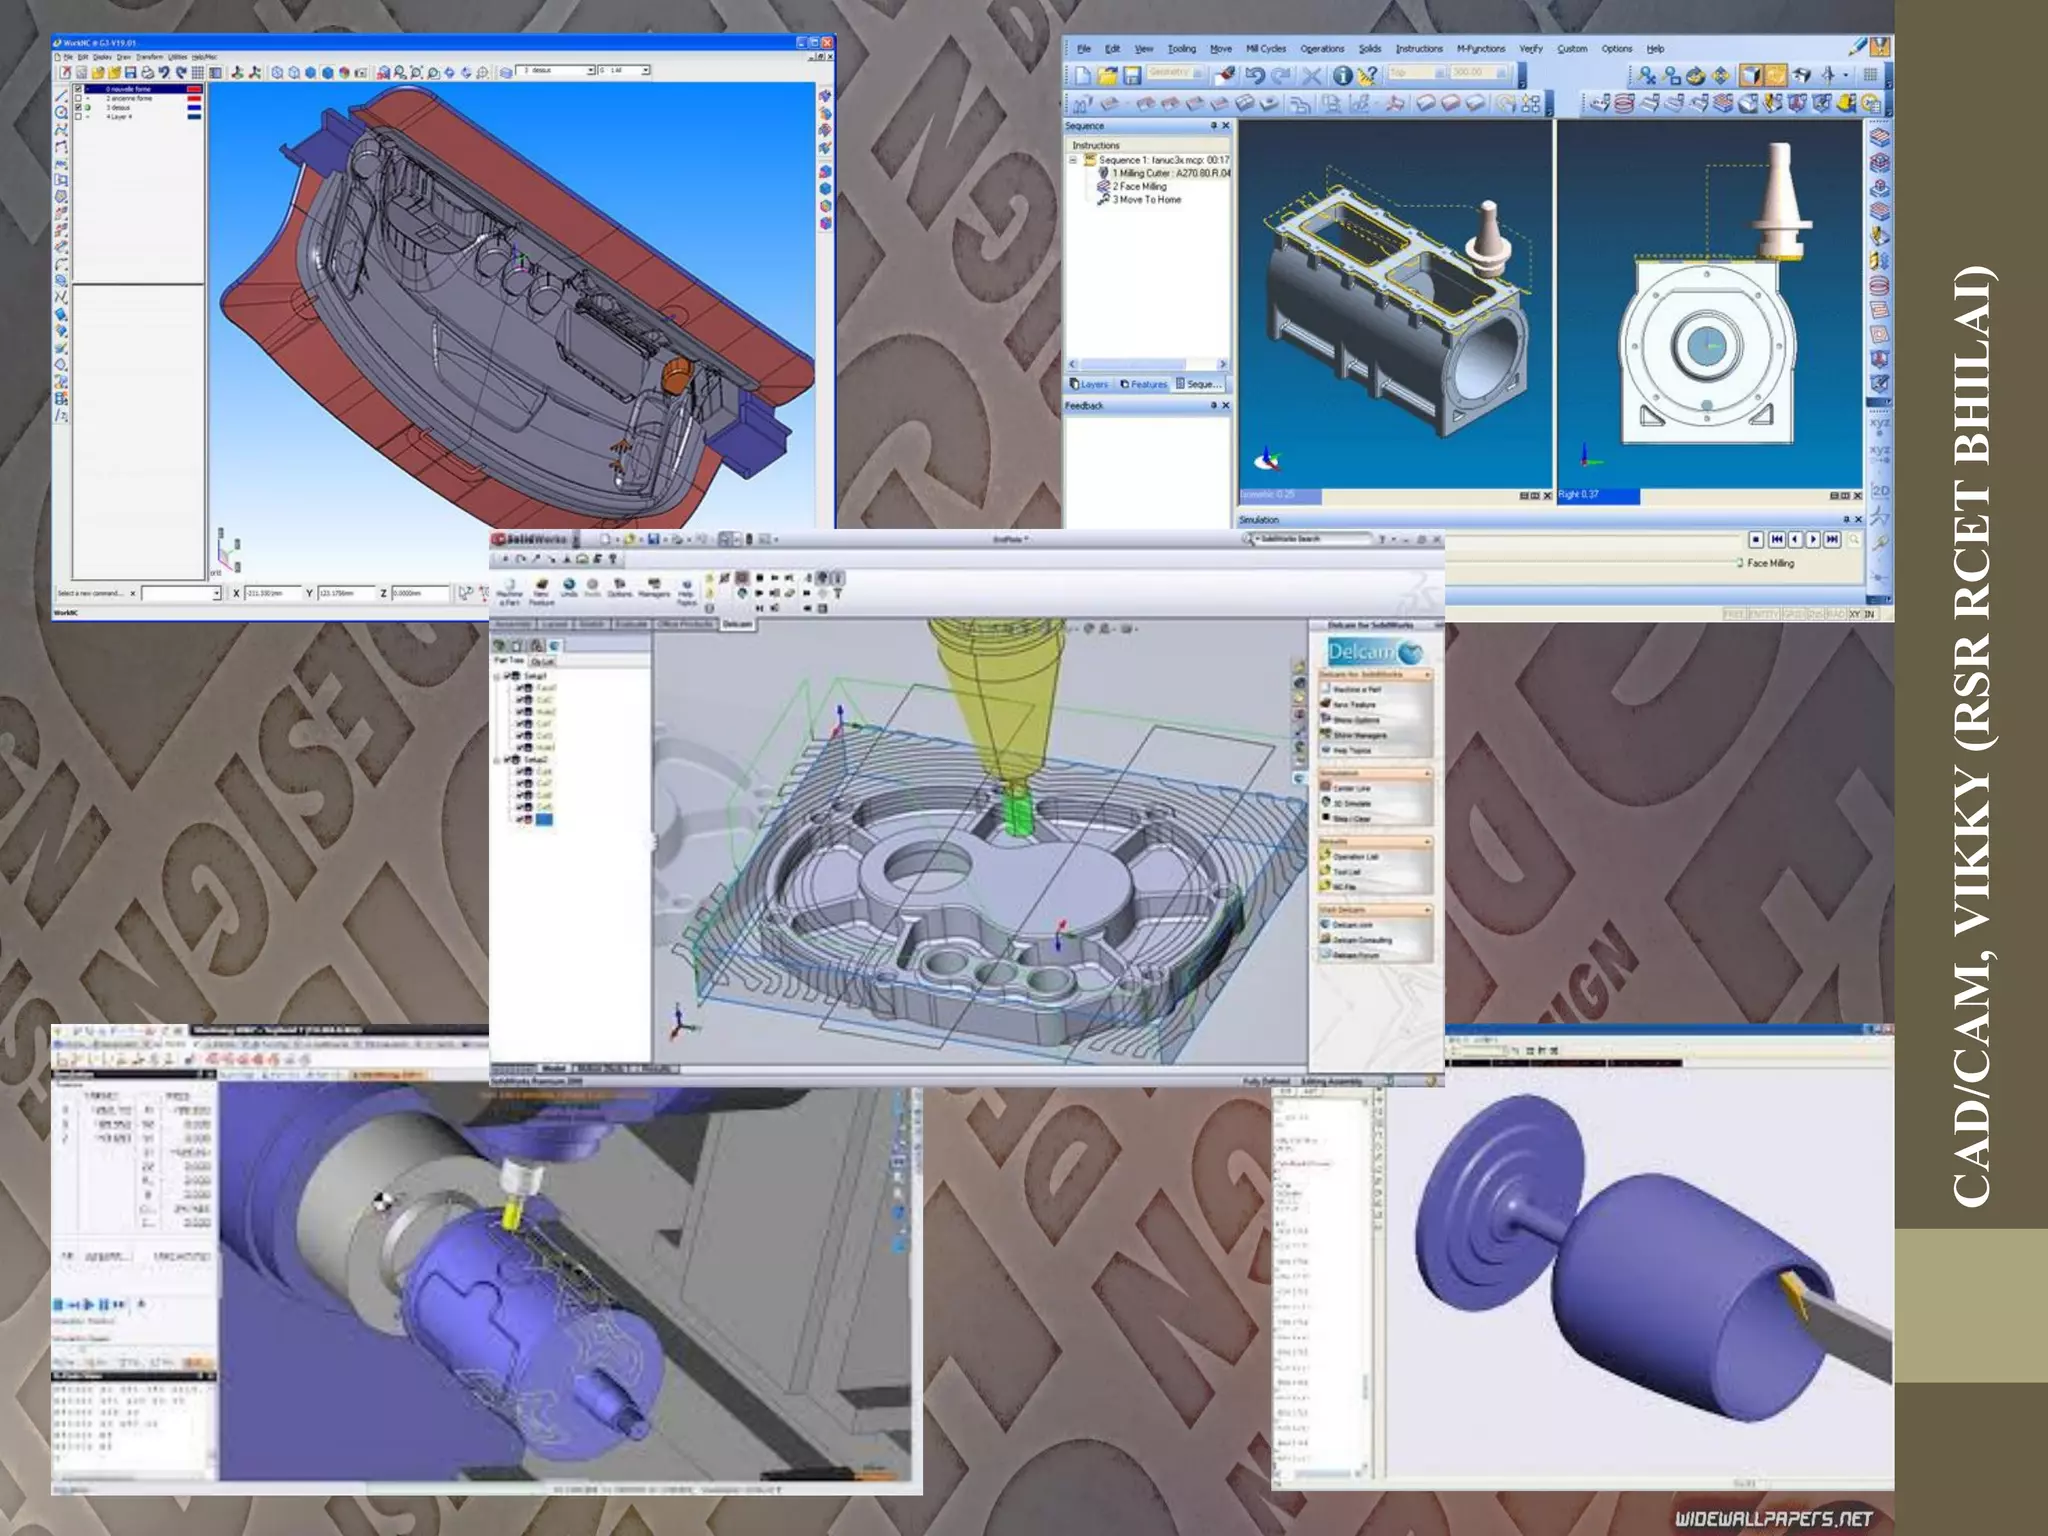Click the grid icon in WorkNC toolbar
The height and width of the screenshot is (1536, 2048).
[198, 72]
